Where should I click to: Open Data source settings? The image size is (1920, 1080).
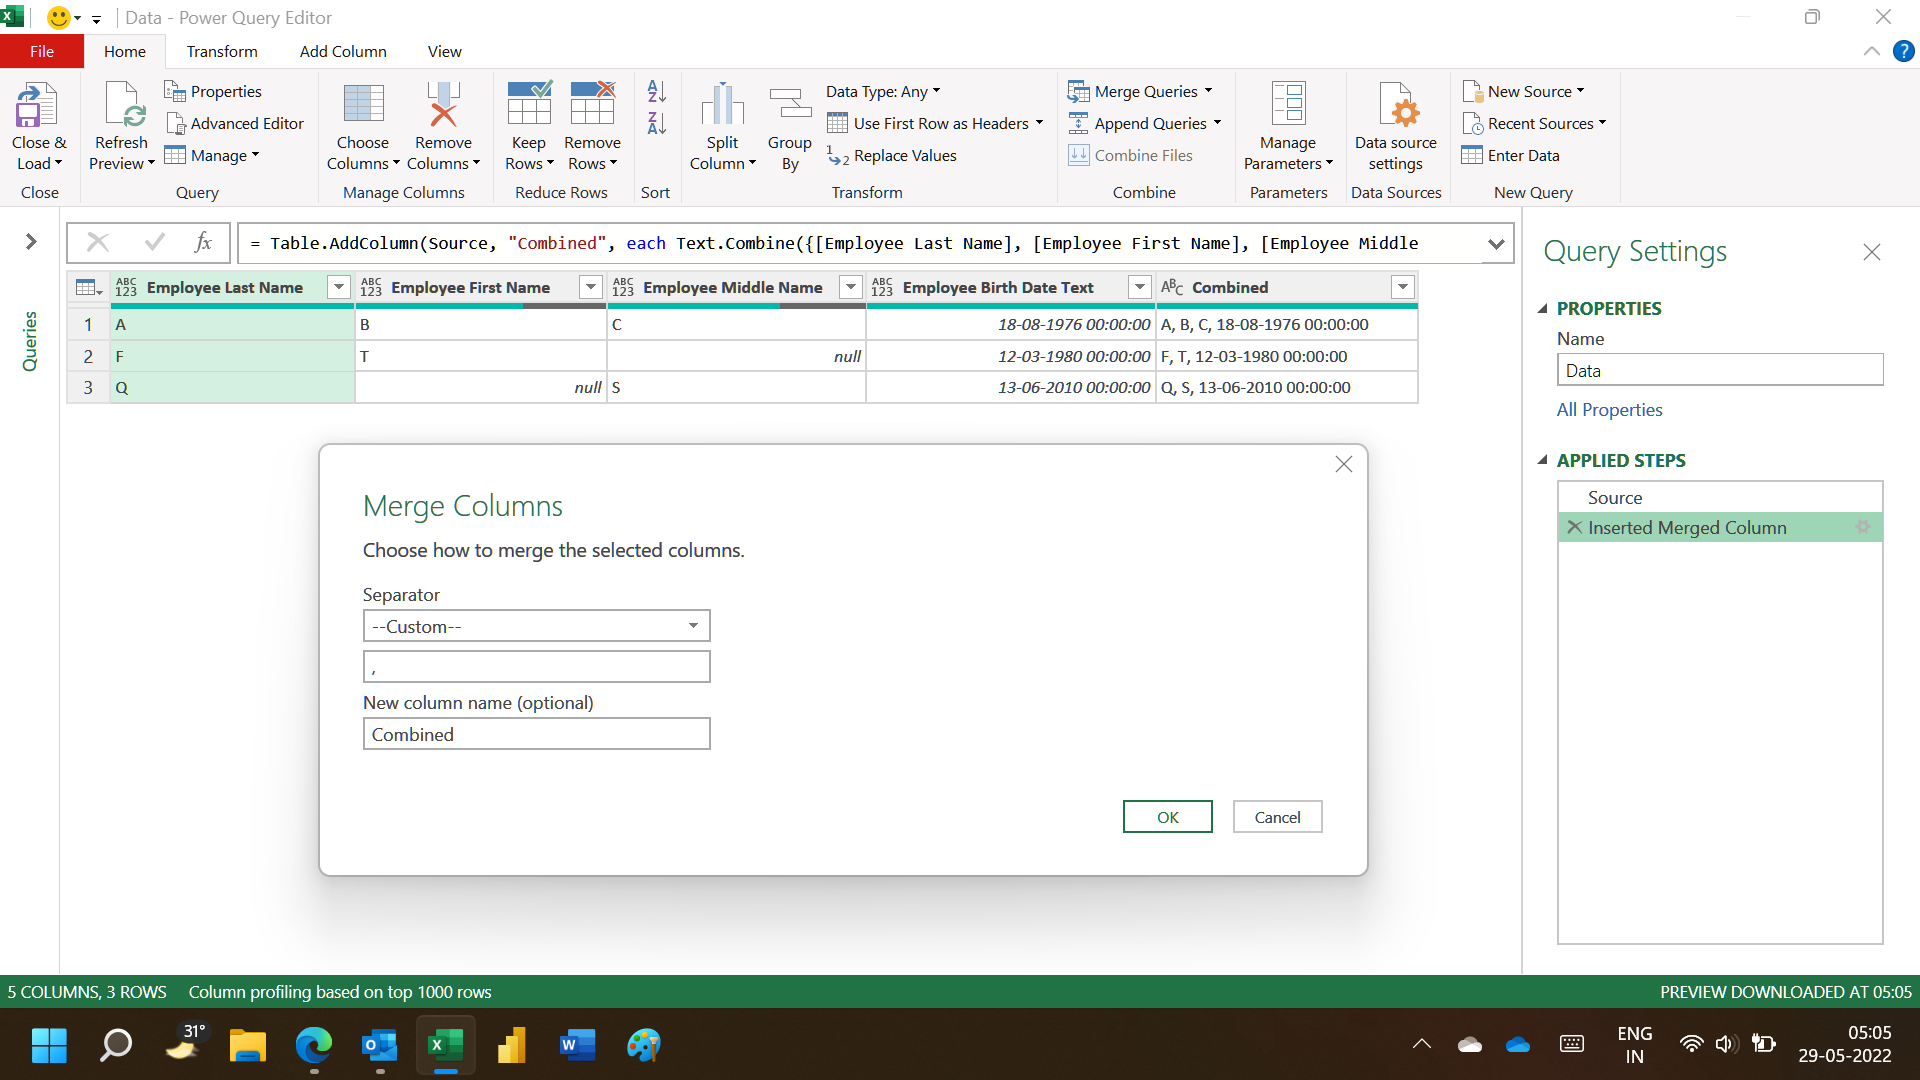pos(1396,126)
